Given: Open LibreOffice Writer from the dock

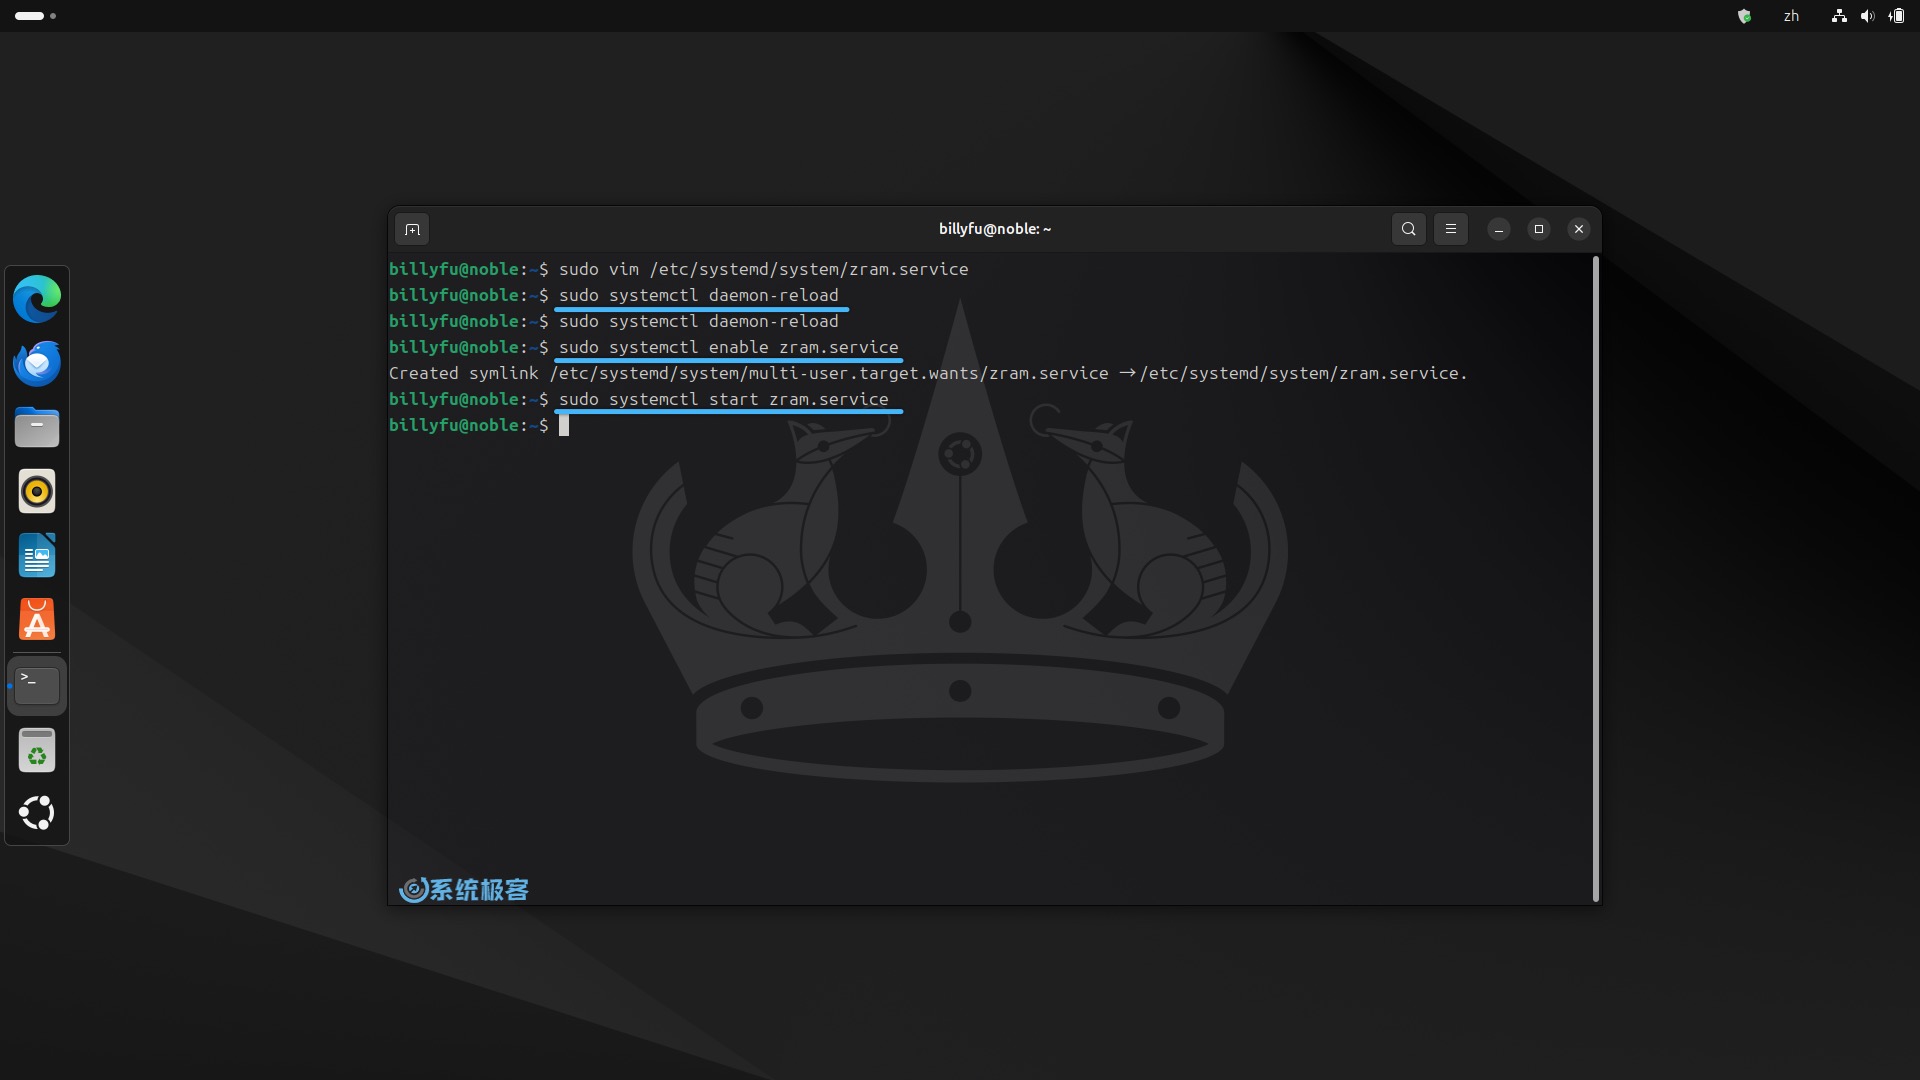Looking at the screenshot, I should pos(37,555).
